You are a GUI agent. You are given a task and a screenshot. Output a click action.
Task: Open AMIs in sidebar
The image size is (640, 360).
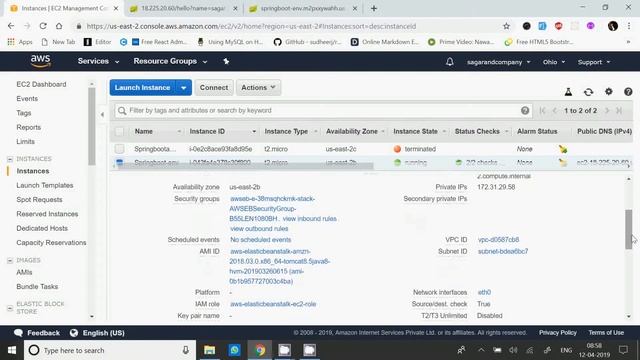click(x=24, y=272)
